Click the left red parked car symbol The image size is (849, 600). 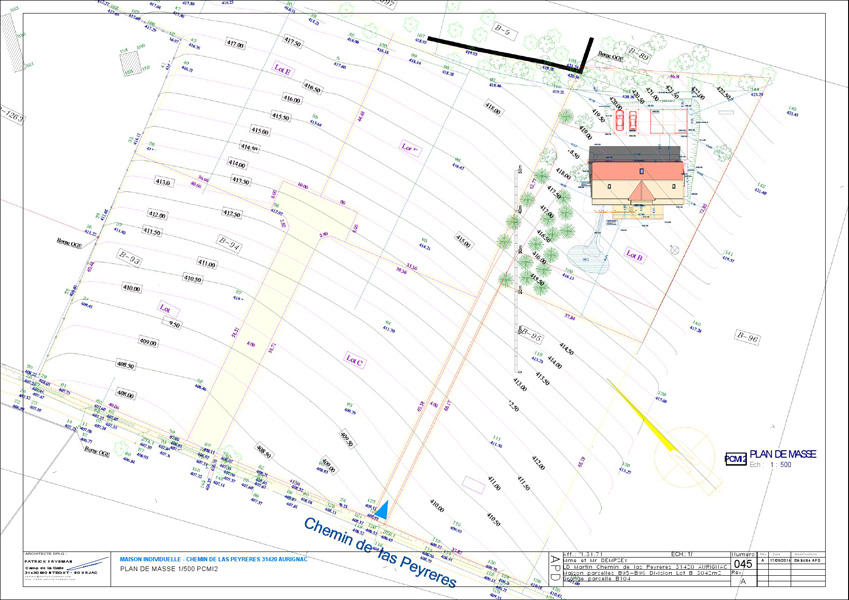(x=618, y=121)
